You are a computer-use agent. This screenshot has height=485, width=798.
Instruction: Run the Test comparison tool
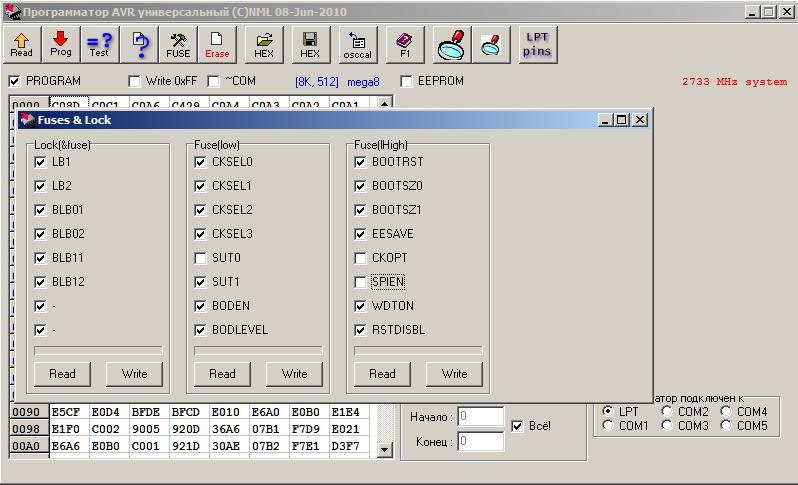click(99, 44)
